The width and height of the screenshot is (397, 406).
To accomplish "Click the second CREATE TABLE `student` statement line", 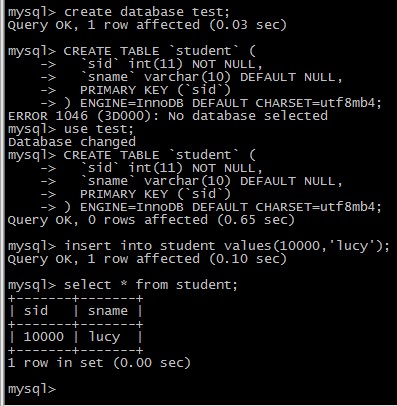I will (132, 155).
